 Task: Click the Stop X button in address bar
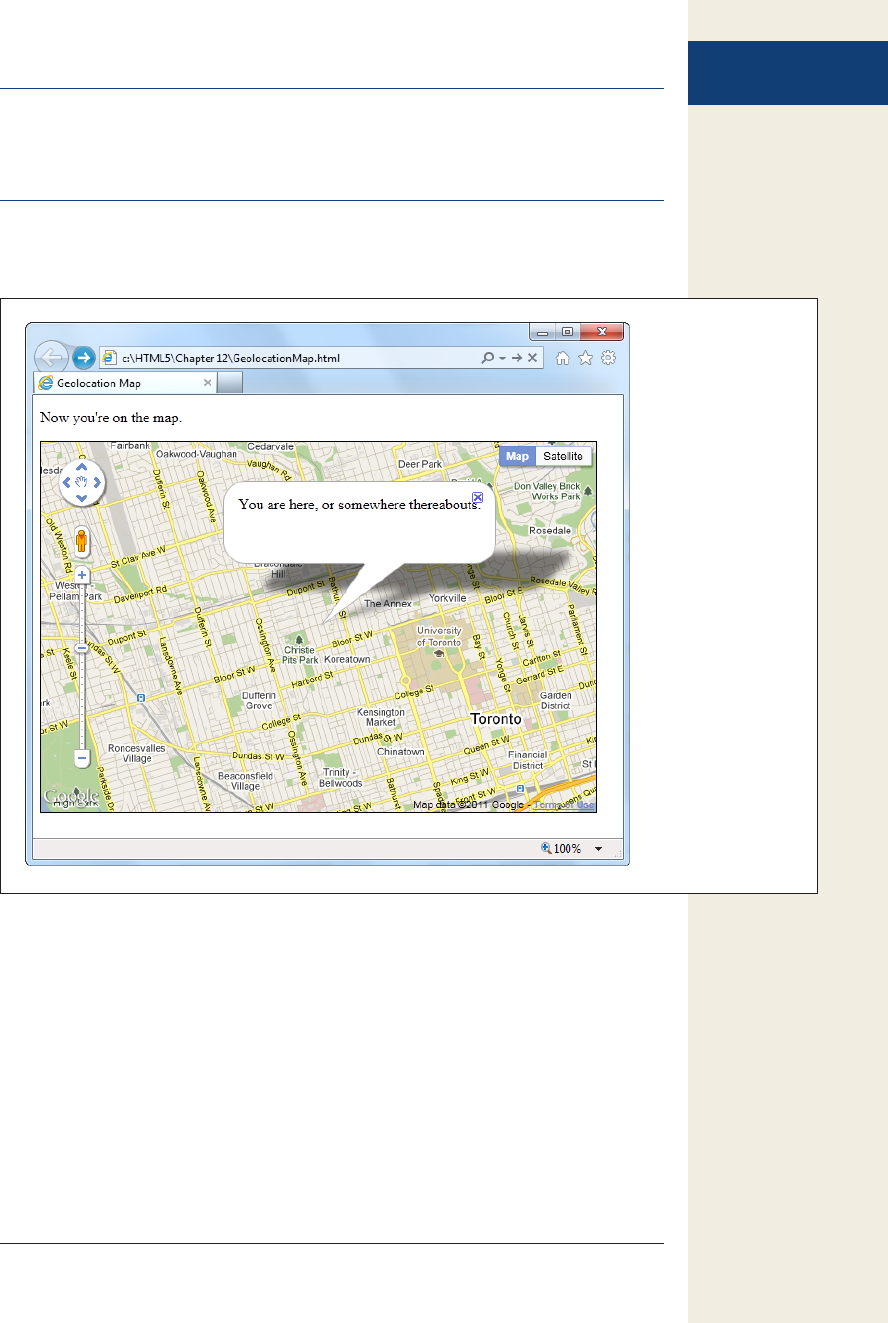pos(533,358)
